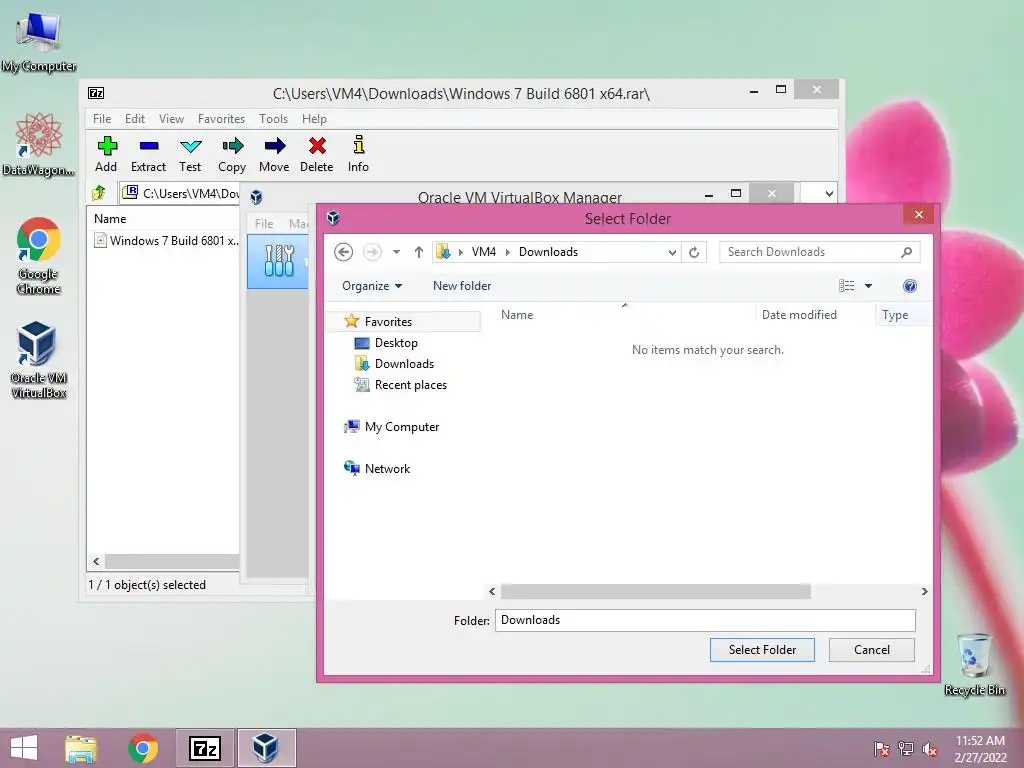Expand the address bar path dropdown
Screen dimensions: 1024x768
tap(672, 253)
